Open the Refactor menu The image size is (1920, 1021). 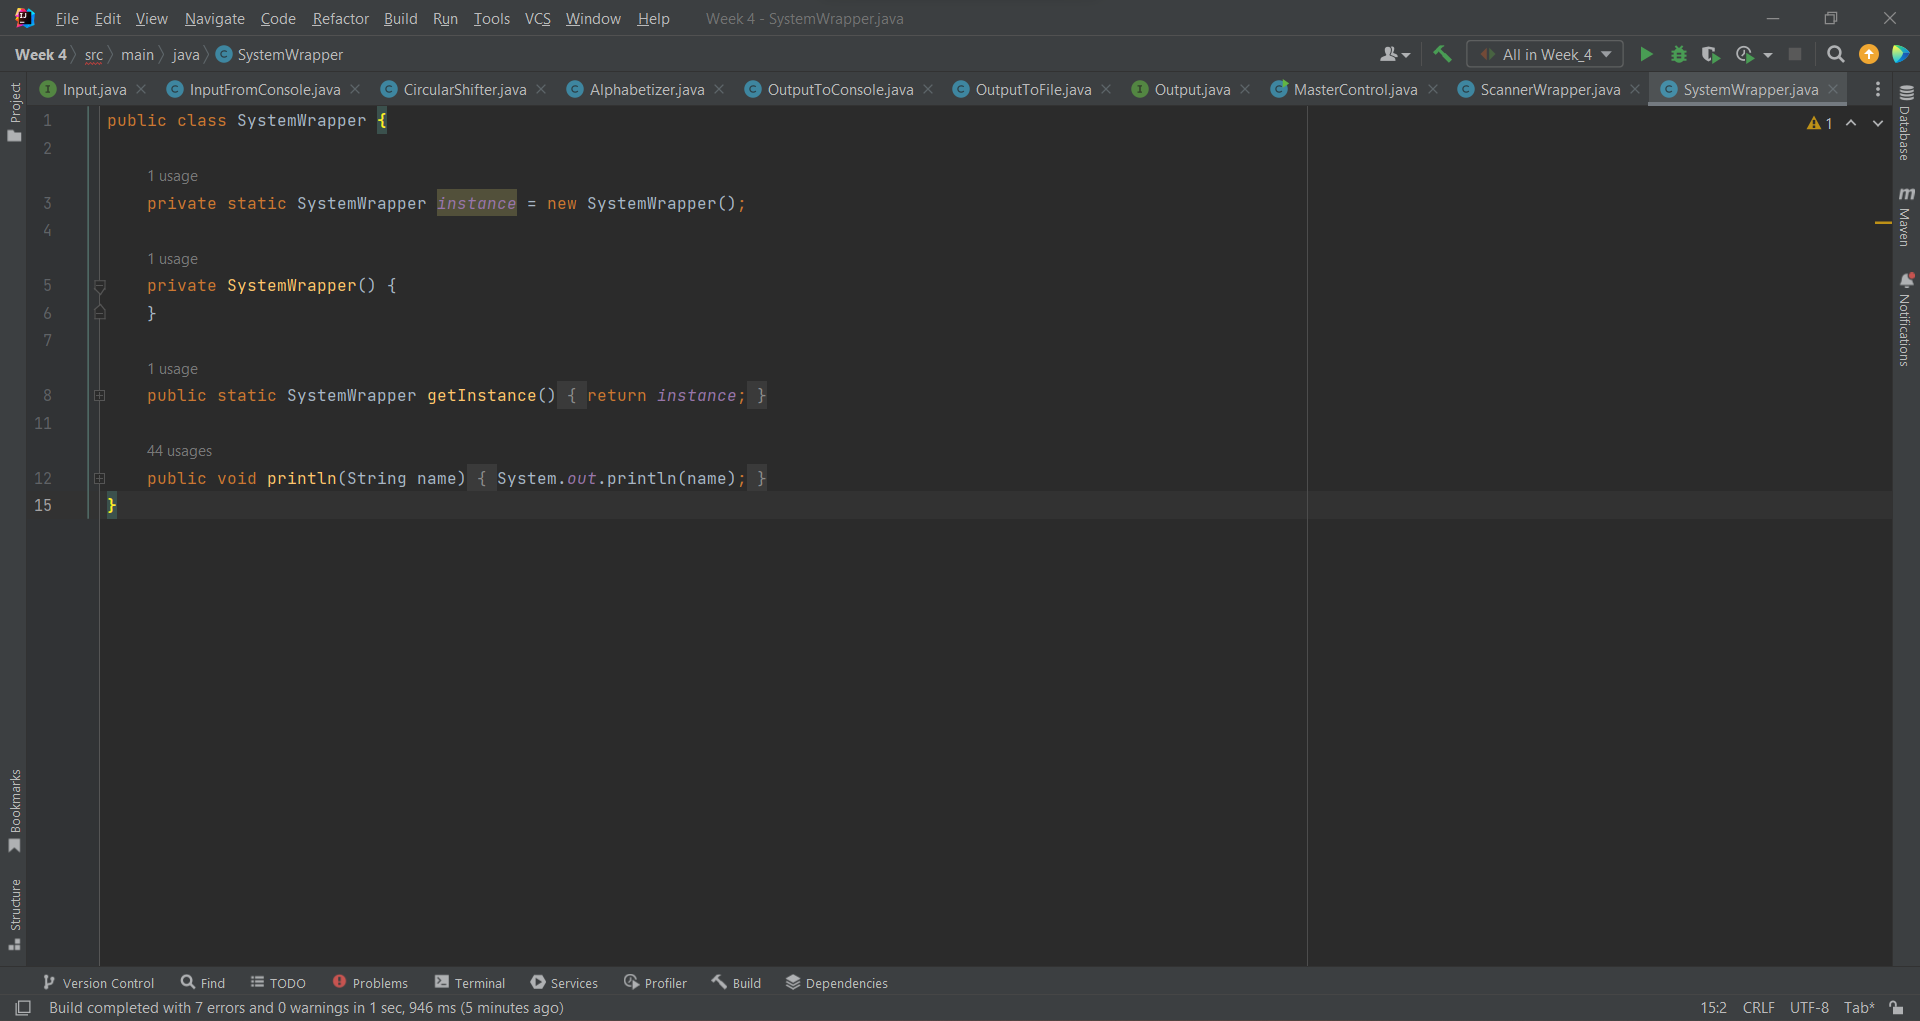(340, 18)
